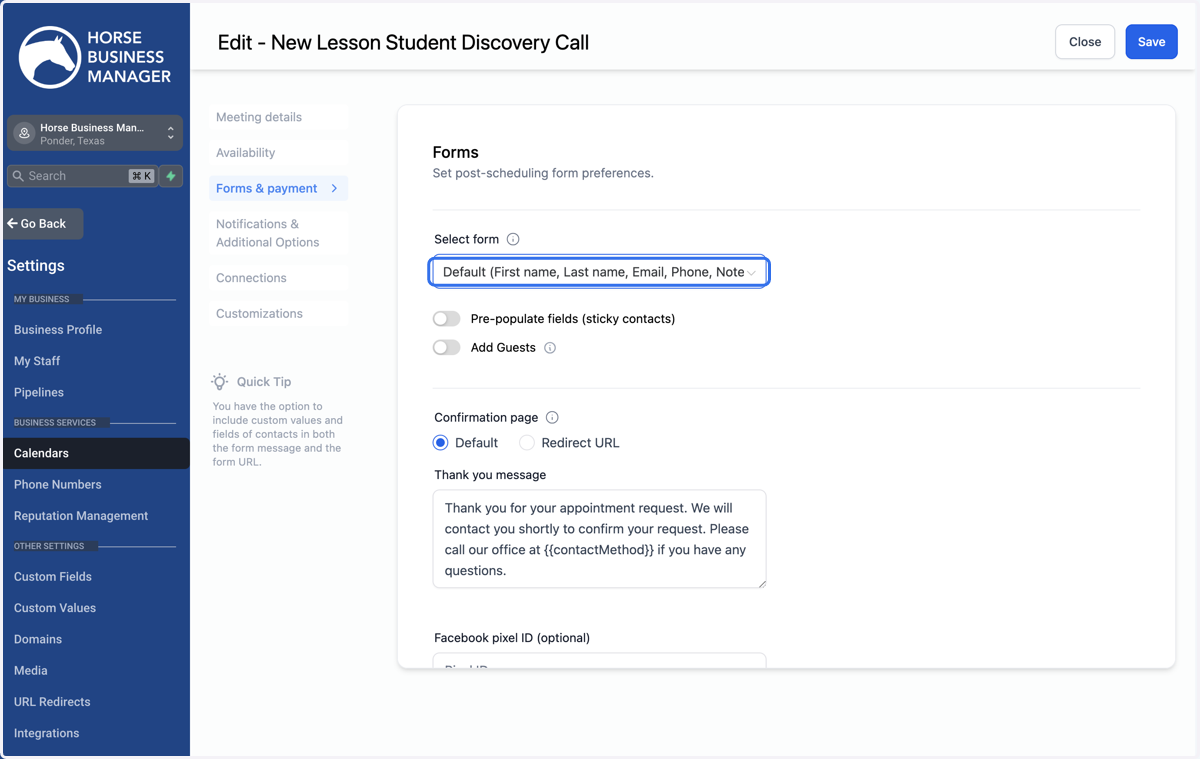Open the Select form info tooltip icon

(x=513, y=239)
